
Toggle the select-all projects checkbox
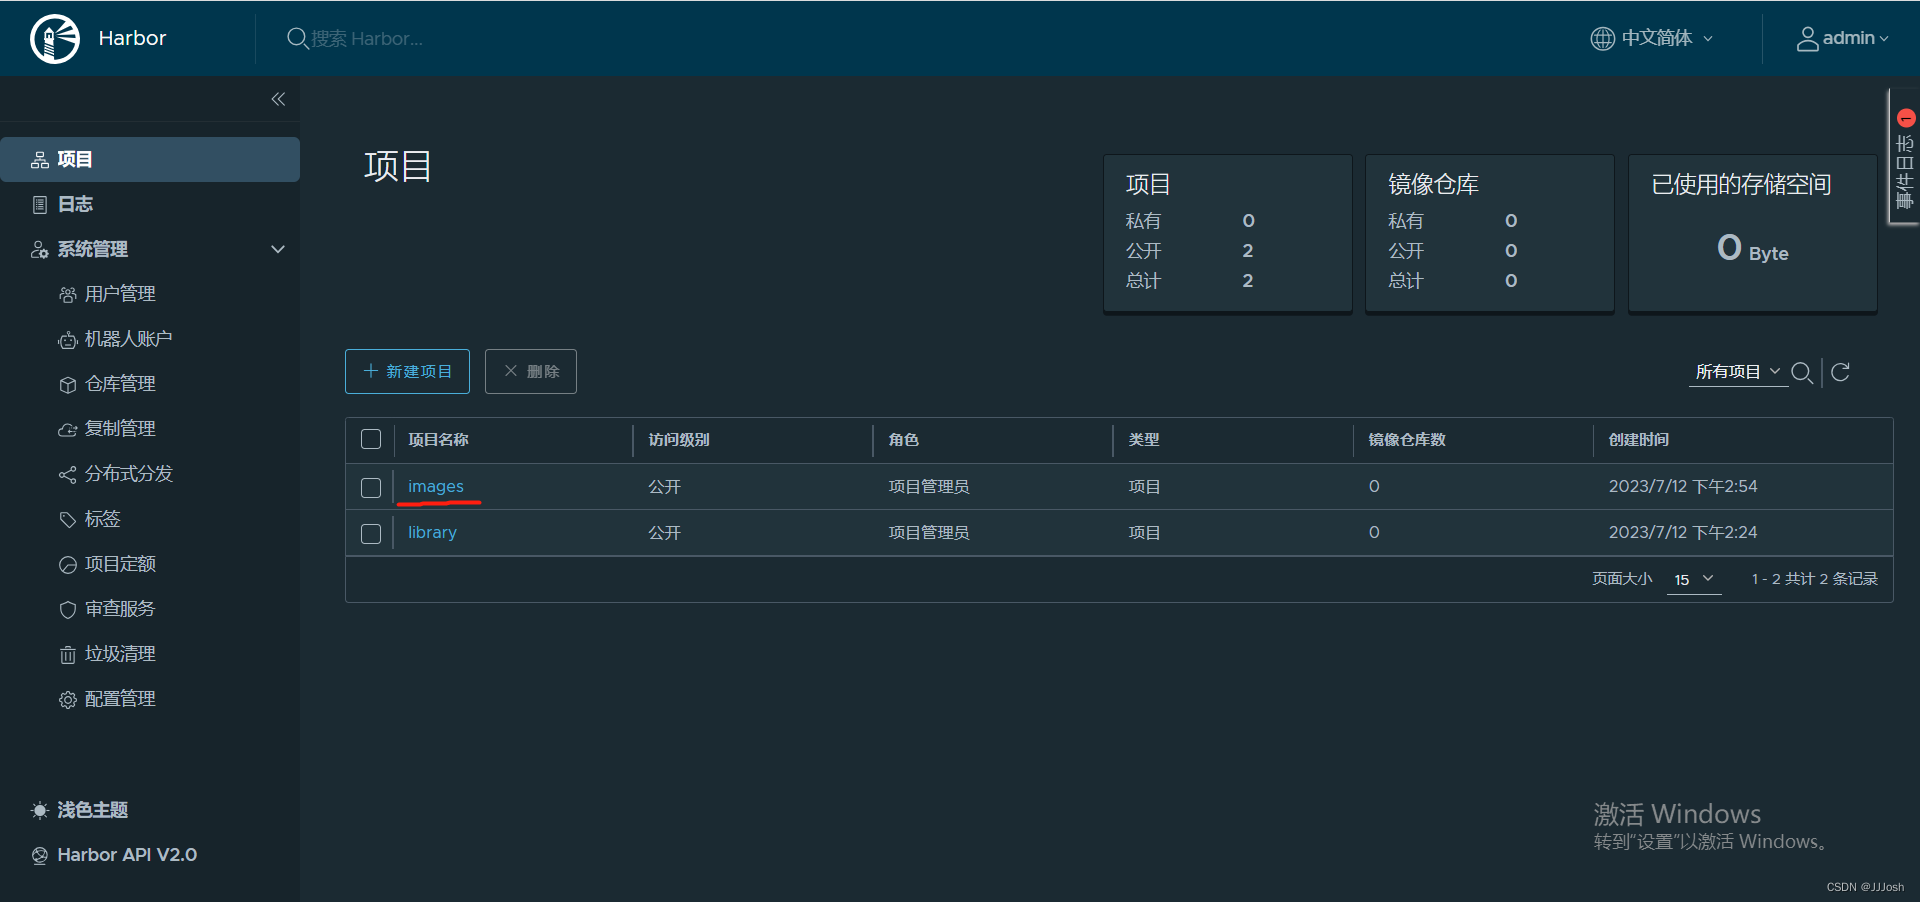pos(371,439)
